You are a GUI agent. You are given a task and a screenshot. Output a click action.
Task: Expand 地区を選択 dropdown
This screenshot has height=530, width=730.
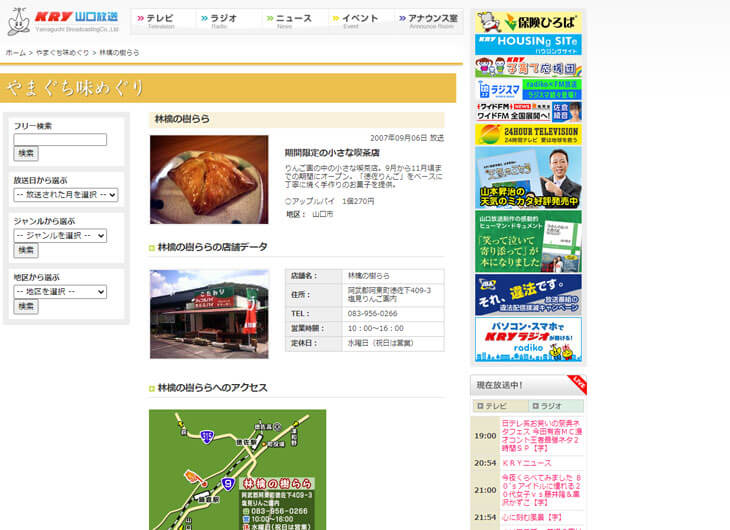coord(60,292)
